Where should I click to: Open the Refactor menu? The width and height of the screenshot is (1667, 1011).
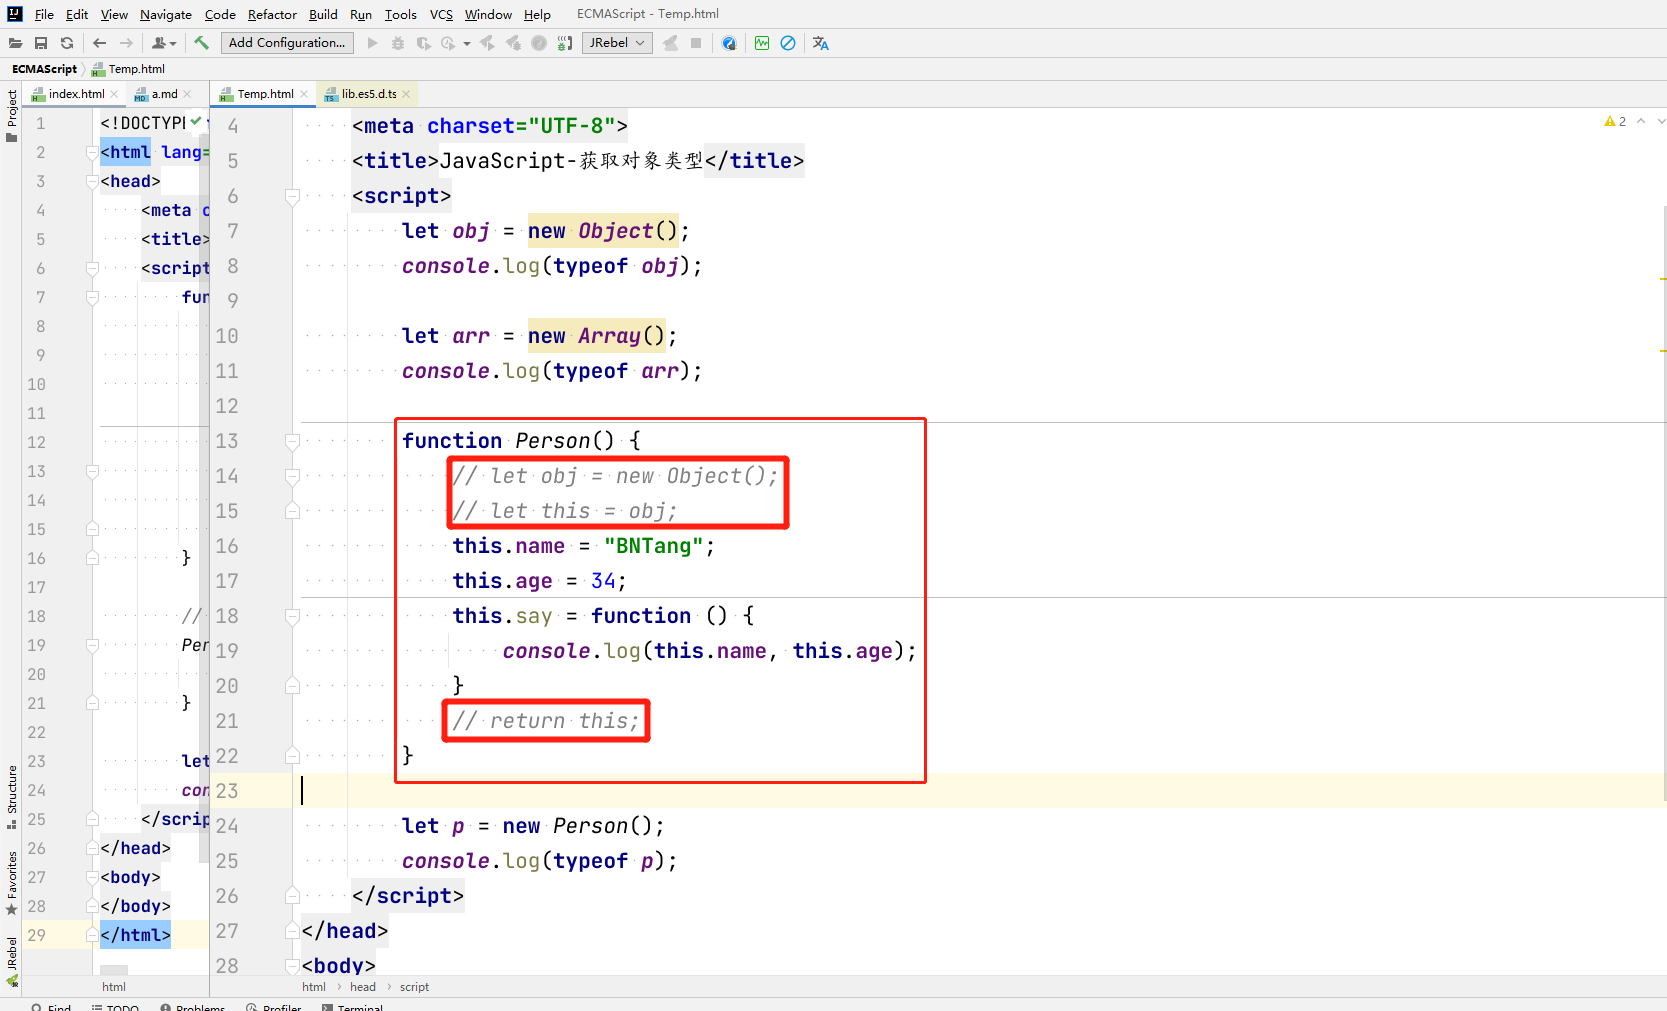[272, 14]
